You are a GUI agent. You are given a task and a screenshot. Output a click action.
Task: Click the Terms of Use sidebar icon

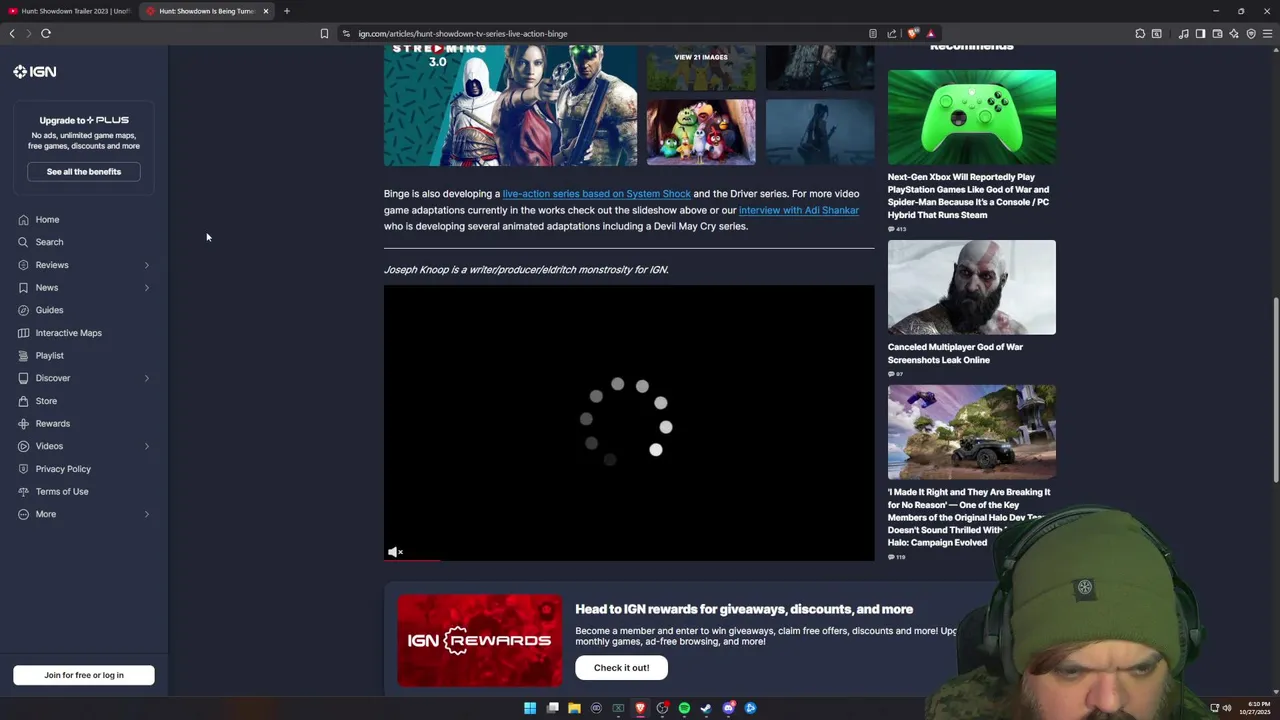23,492
